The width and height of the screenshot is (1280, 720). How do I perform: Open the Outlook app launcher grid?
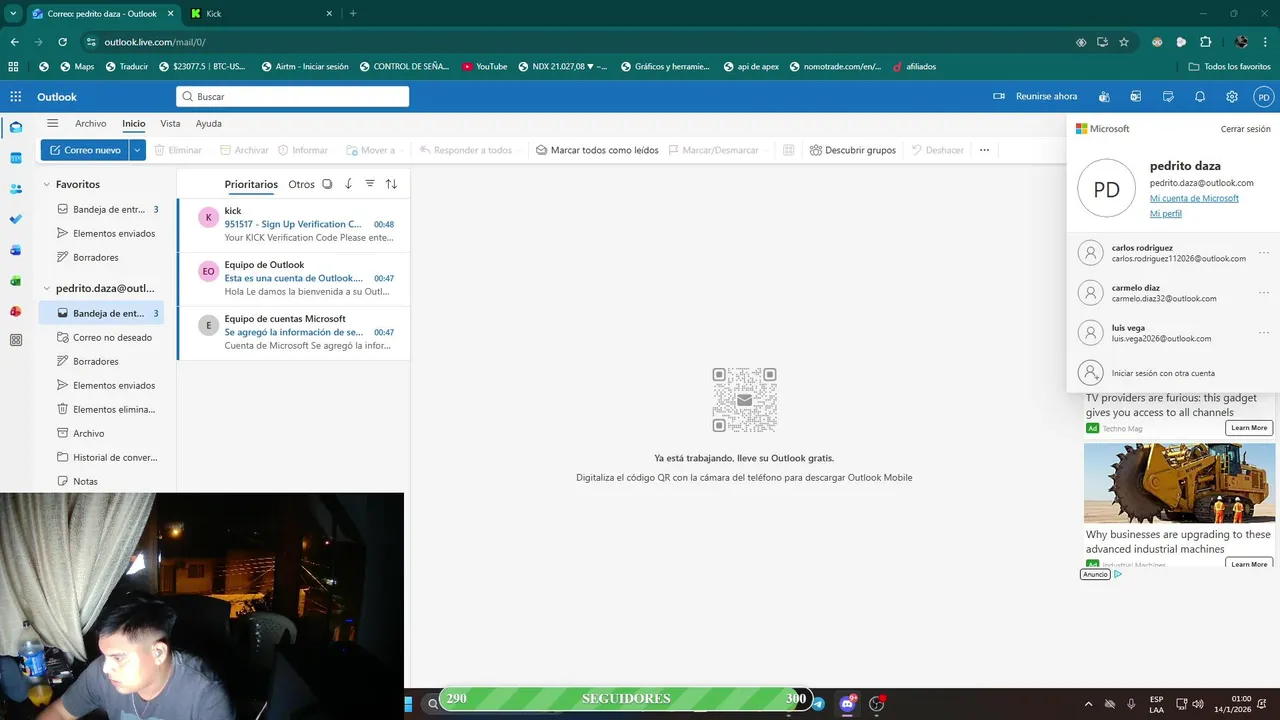[x=15, y=97]
